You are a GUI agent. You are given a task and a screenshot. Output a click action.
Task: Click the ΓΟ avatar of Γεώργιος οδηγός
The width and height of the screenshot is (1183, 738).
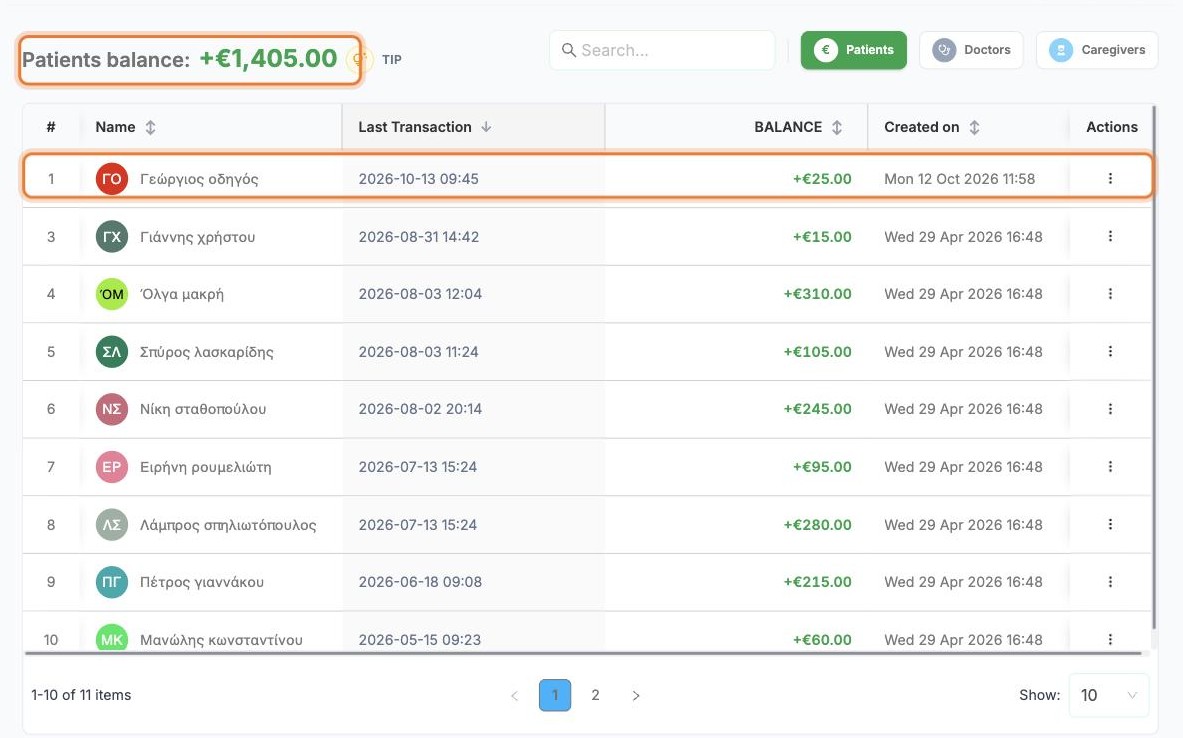(x=112, y=179)
